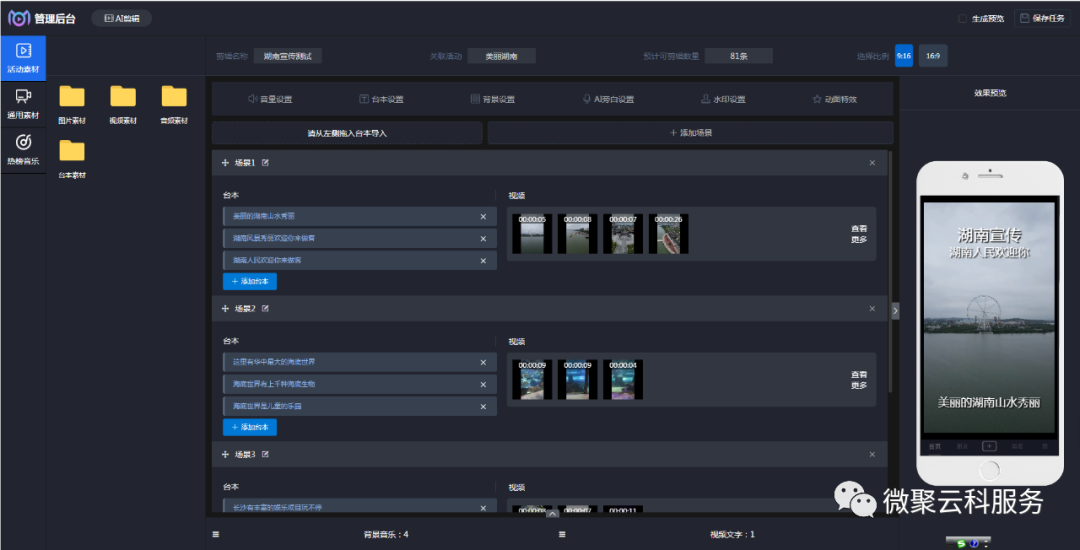The image size is (1080, 550).
Task: Open 动画特效 animation effects
Action: pos(835,99)
